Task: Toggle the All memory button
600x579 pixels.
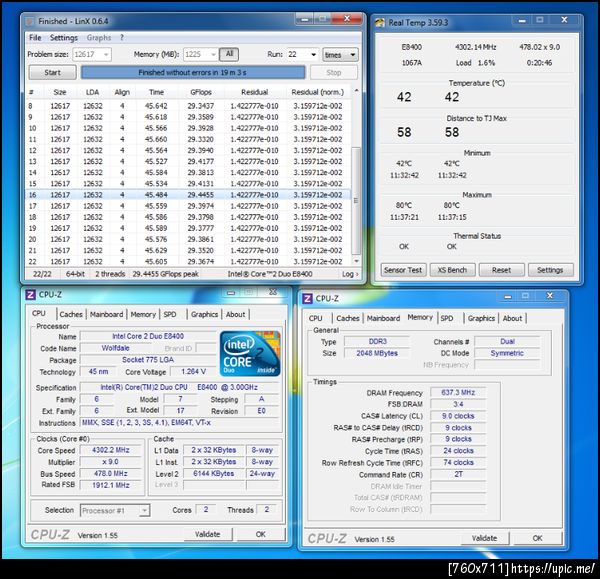Action: (229, 54)
